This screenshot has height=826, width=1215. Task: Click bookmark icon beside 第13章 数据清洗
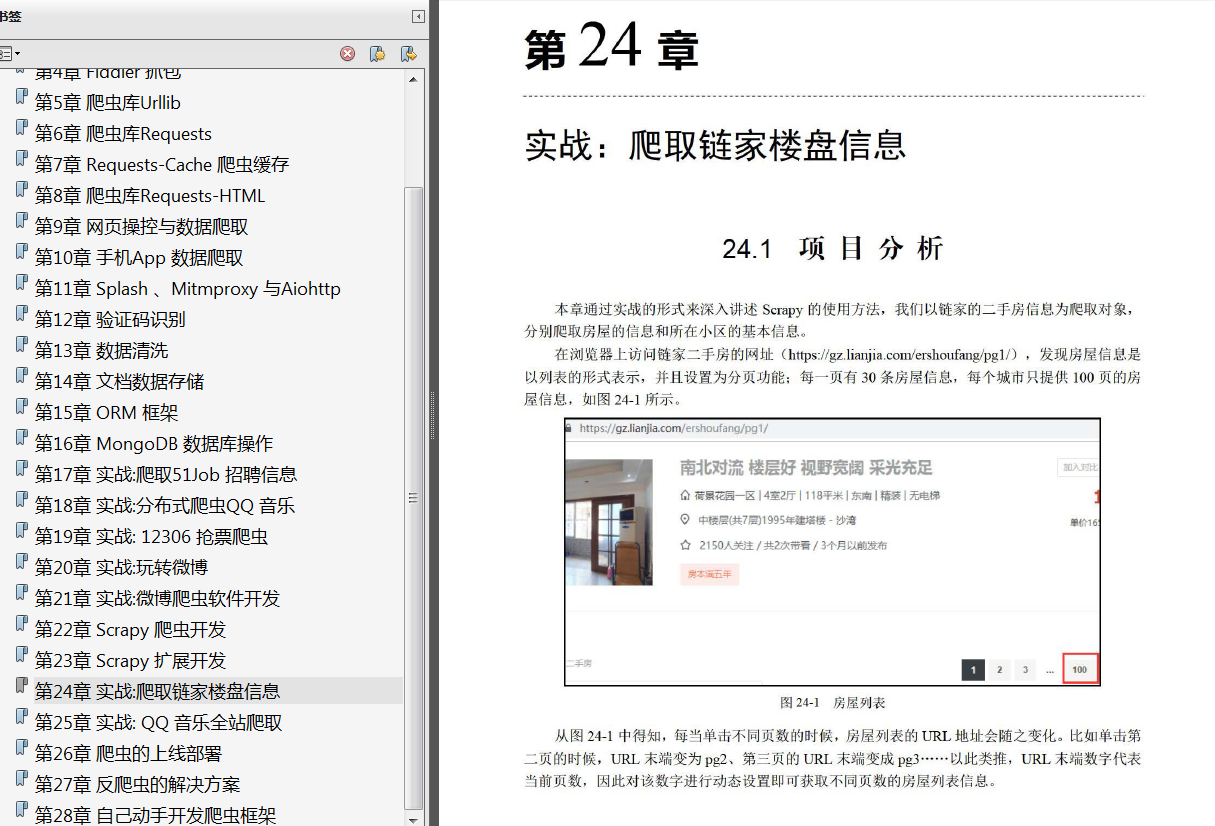coord(21,346)
